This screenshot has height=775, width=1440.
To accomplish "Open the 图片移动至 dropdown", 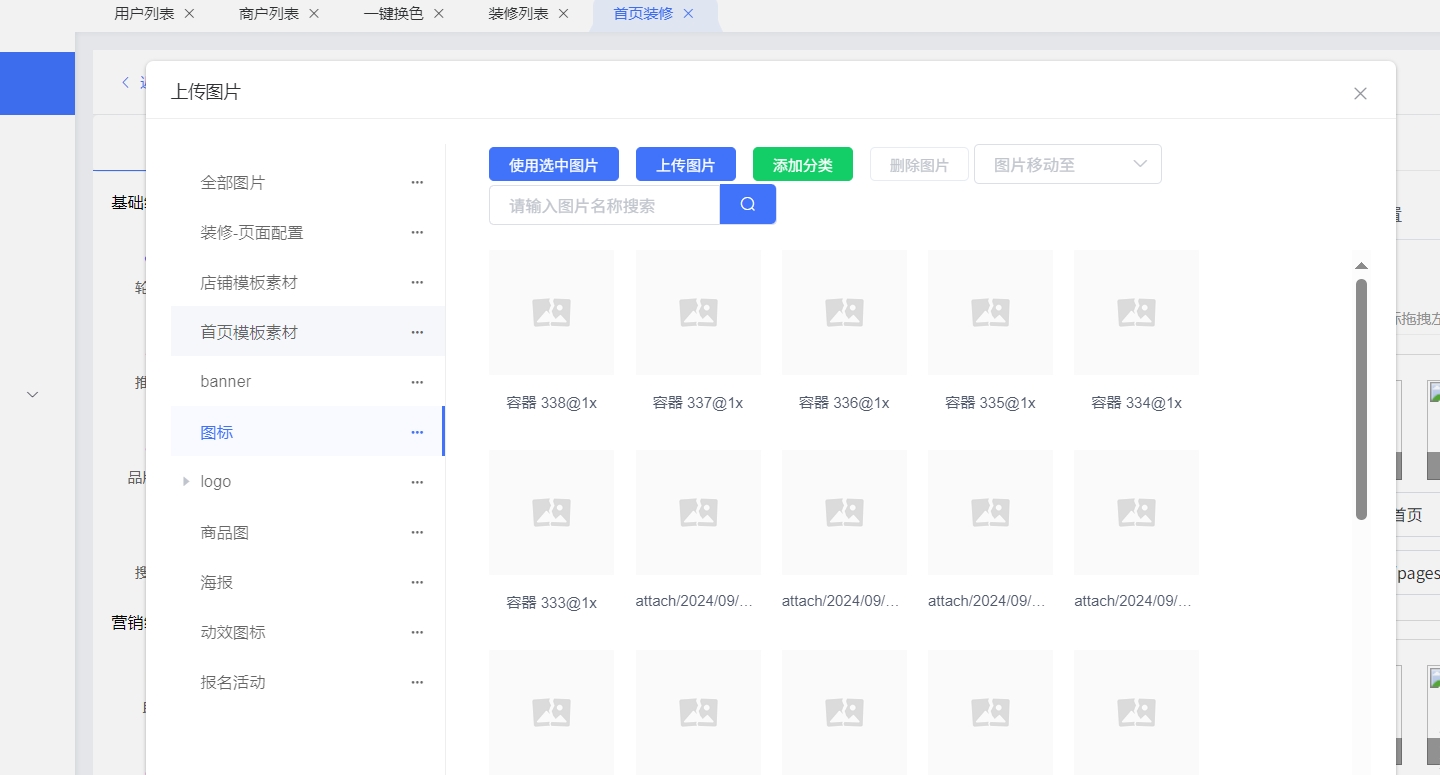I will (x=1068, y=164).
